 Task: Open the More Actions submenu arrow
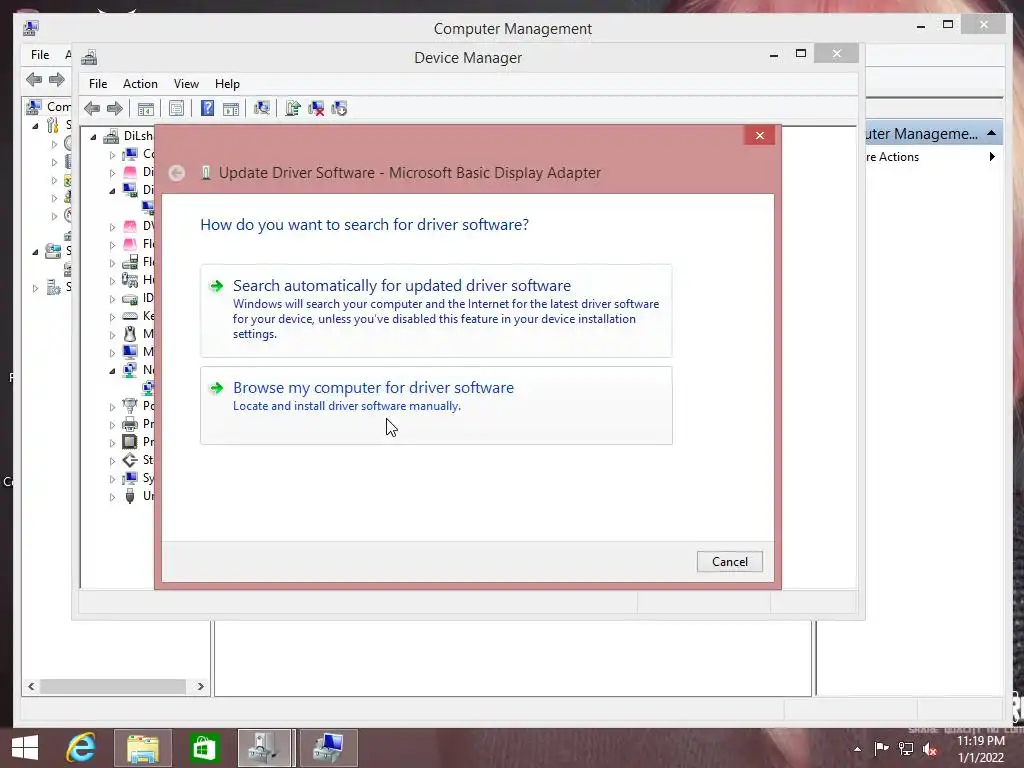[992, 157]
